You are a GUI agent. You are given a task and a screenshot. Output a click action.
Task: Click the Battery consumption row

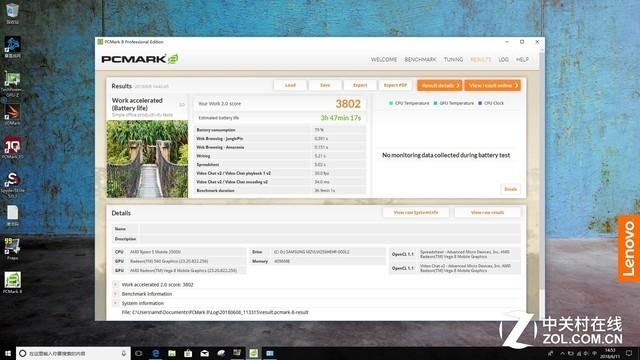[x=280, y=130]
